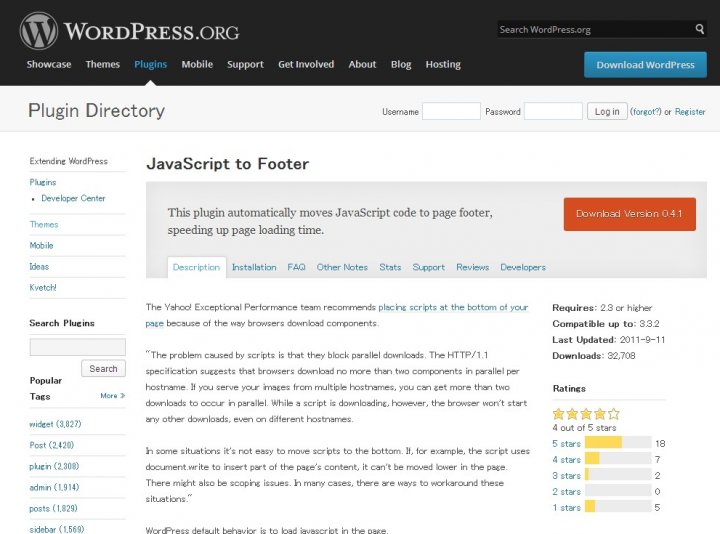Image resolution: width=720 pixels, height=534 pixels.
Task: Focus the Username field
Action: coord(451,111)
